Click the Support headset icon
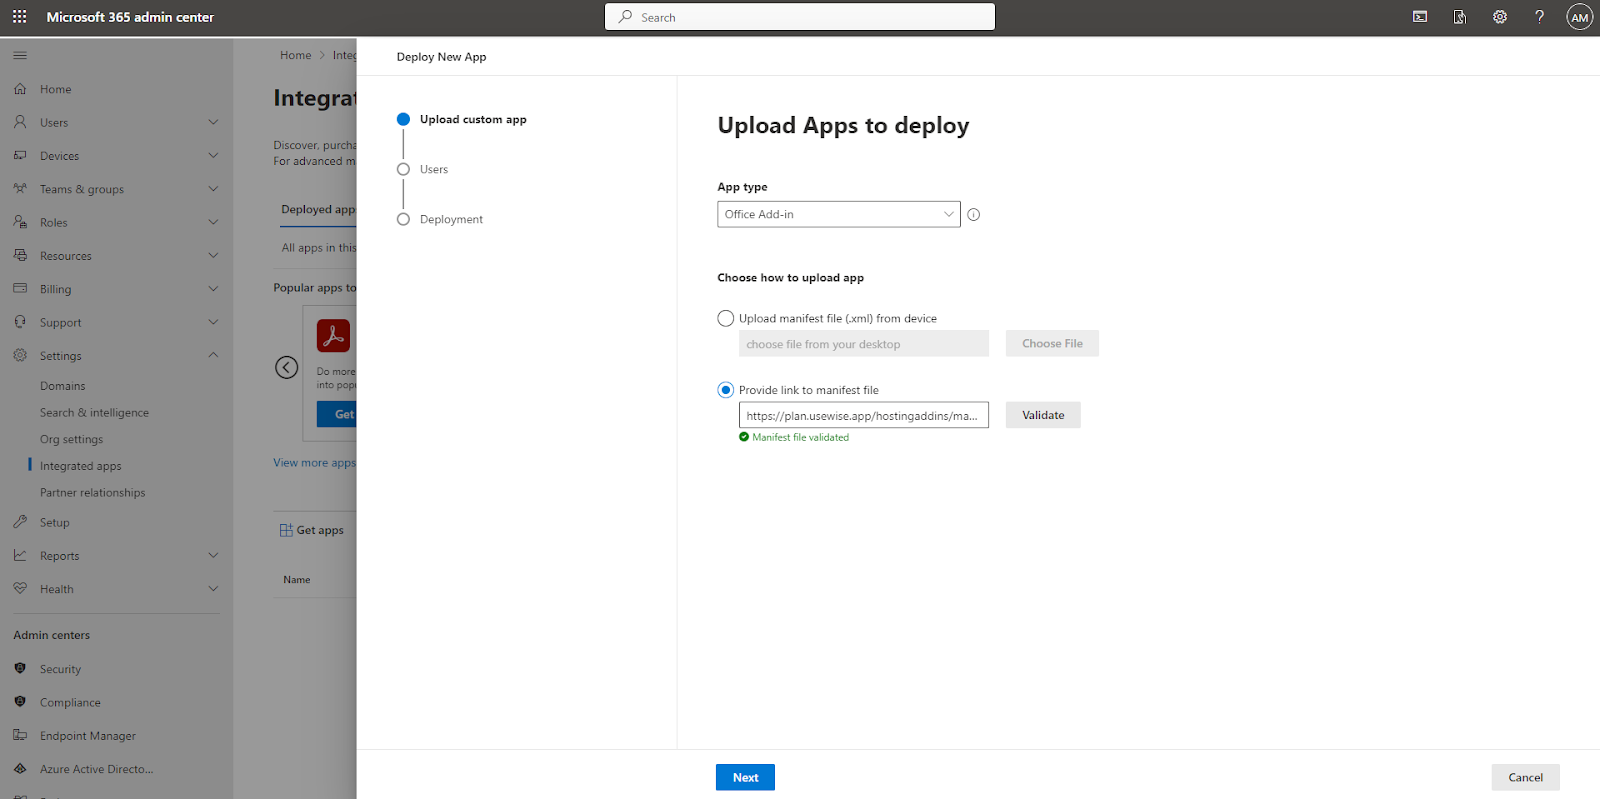 point(20,322)
